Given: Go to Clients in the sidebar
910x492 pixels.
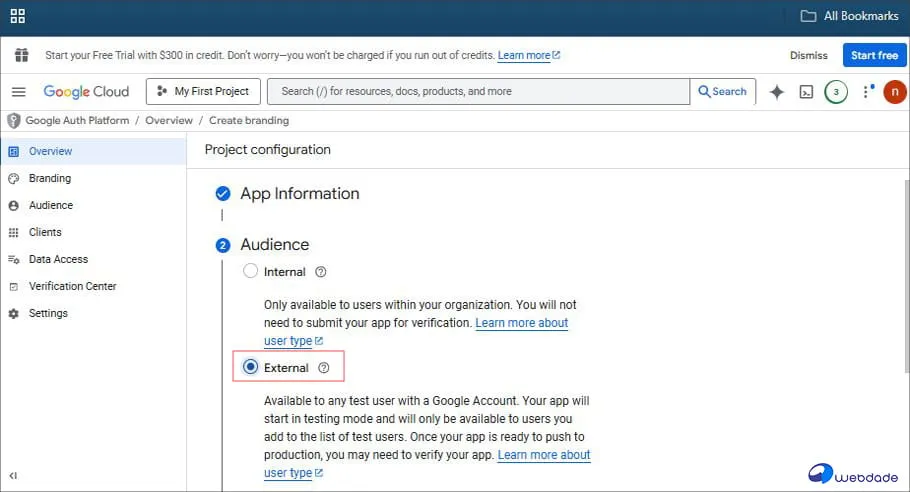Looking at the screenshot, I should point(45,232).
